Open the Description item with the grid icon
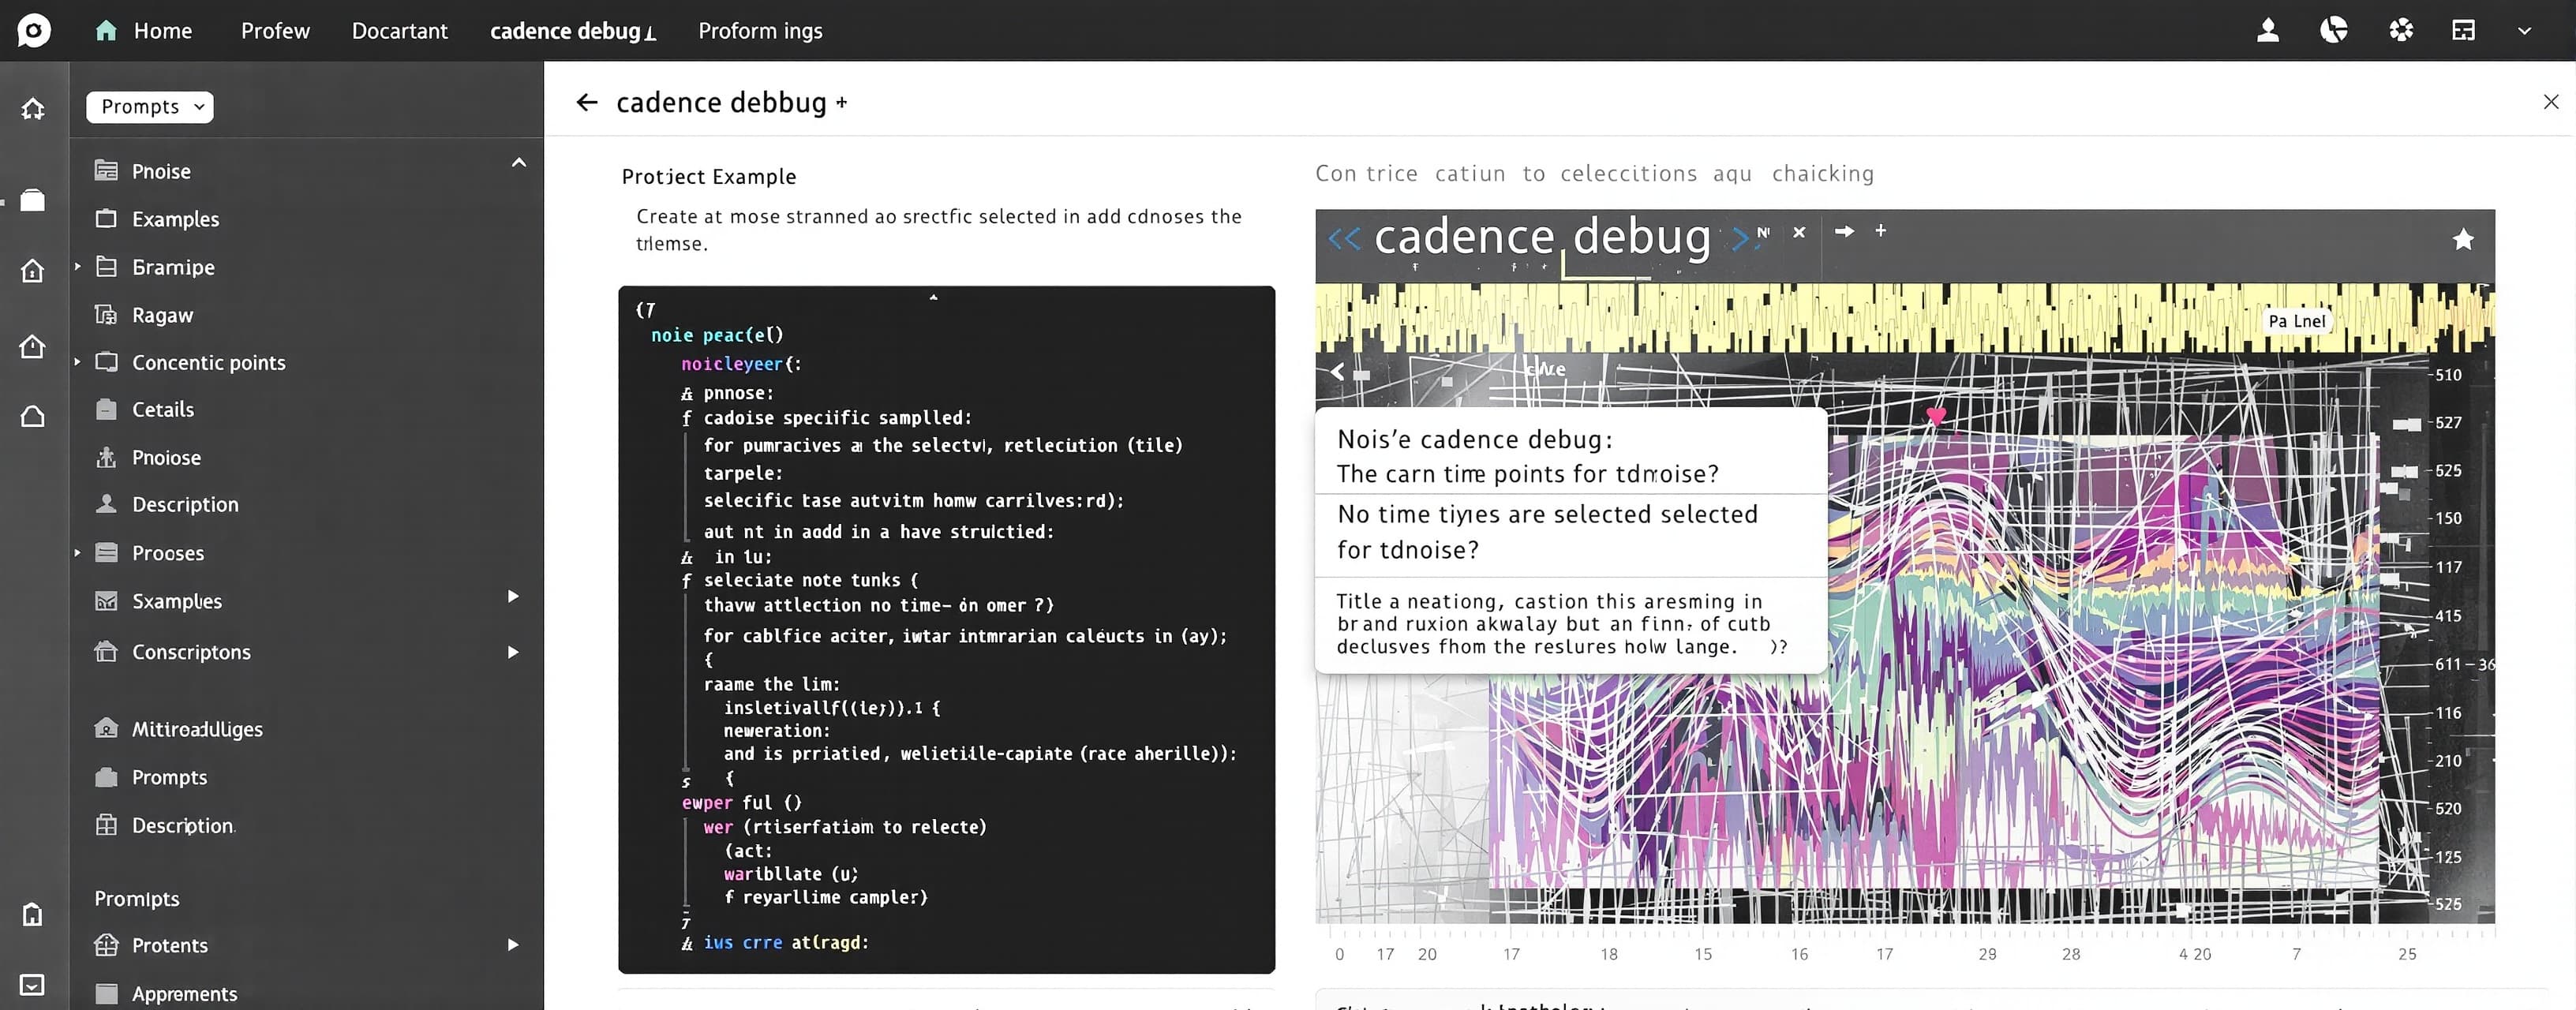 [183, 825]
